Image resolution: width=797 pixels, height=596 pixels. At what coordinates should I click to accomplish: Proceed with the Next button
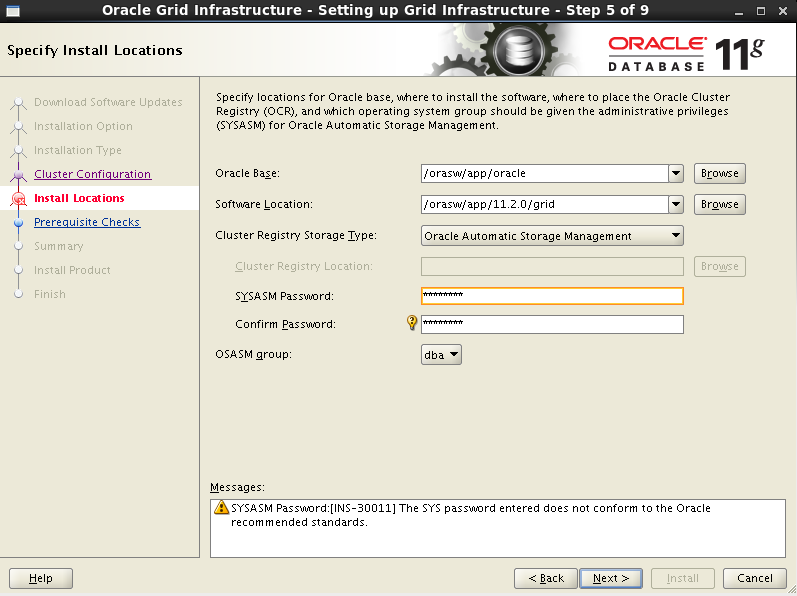pos(611,578)
